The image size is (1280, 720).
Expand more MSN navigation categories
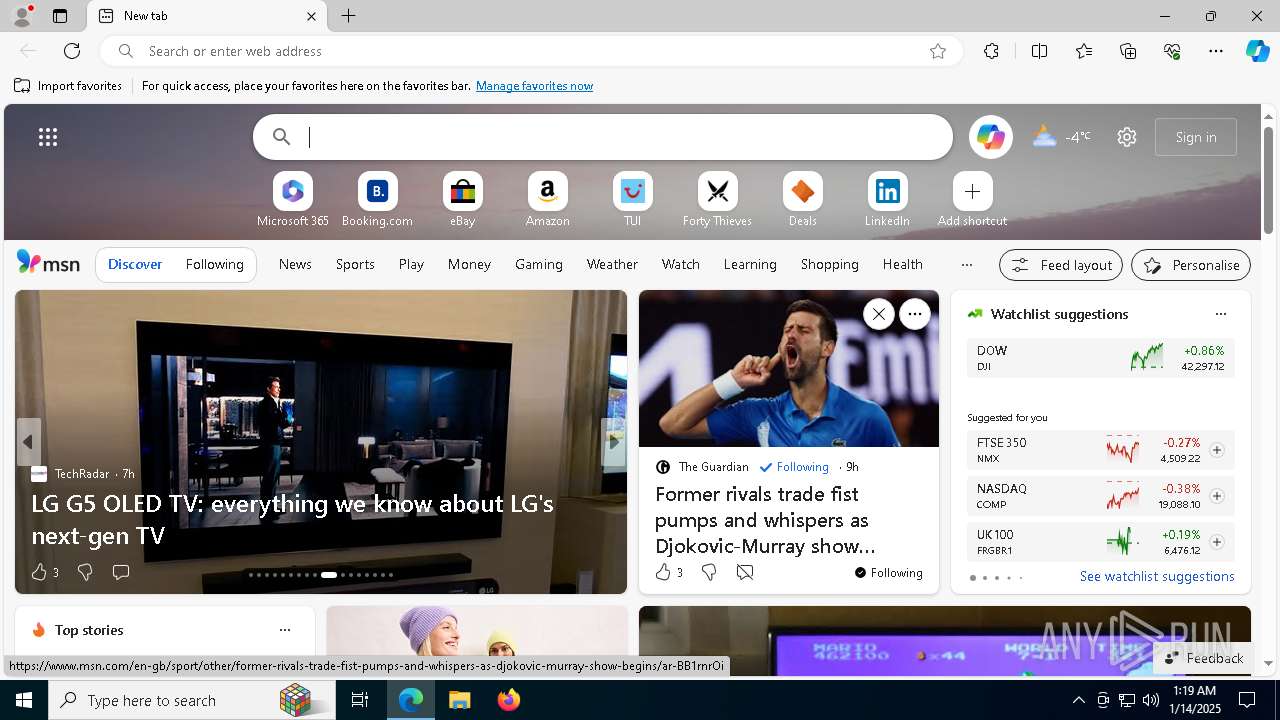966,265
